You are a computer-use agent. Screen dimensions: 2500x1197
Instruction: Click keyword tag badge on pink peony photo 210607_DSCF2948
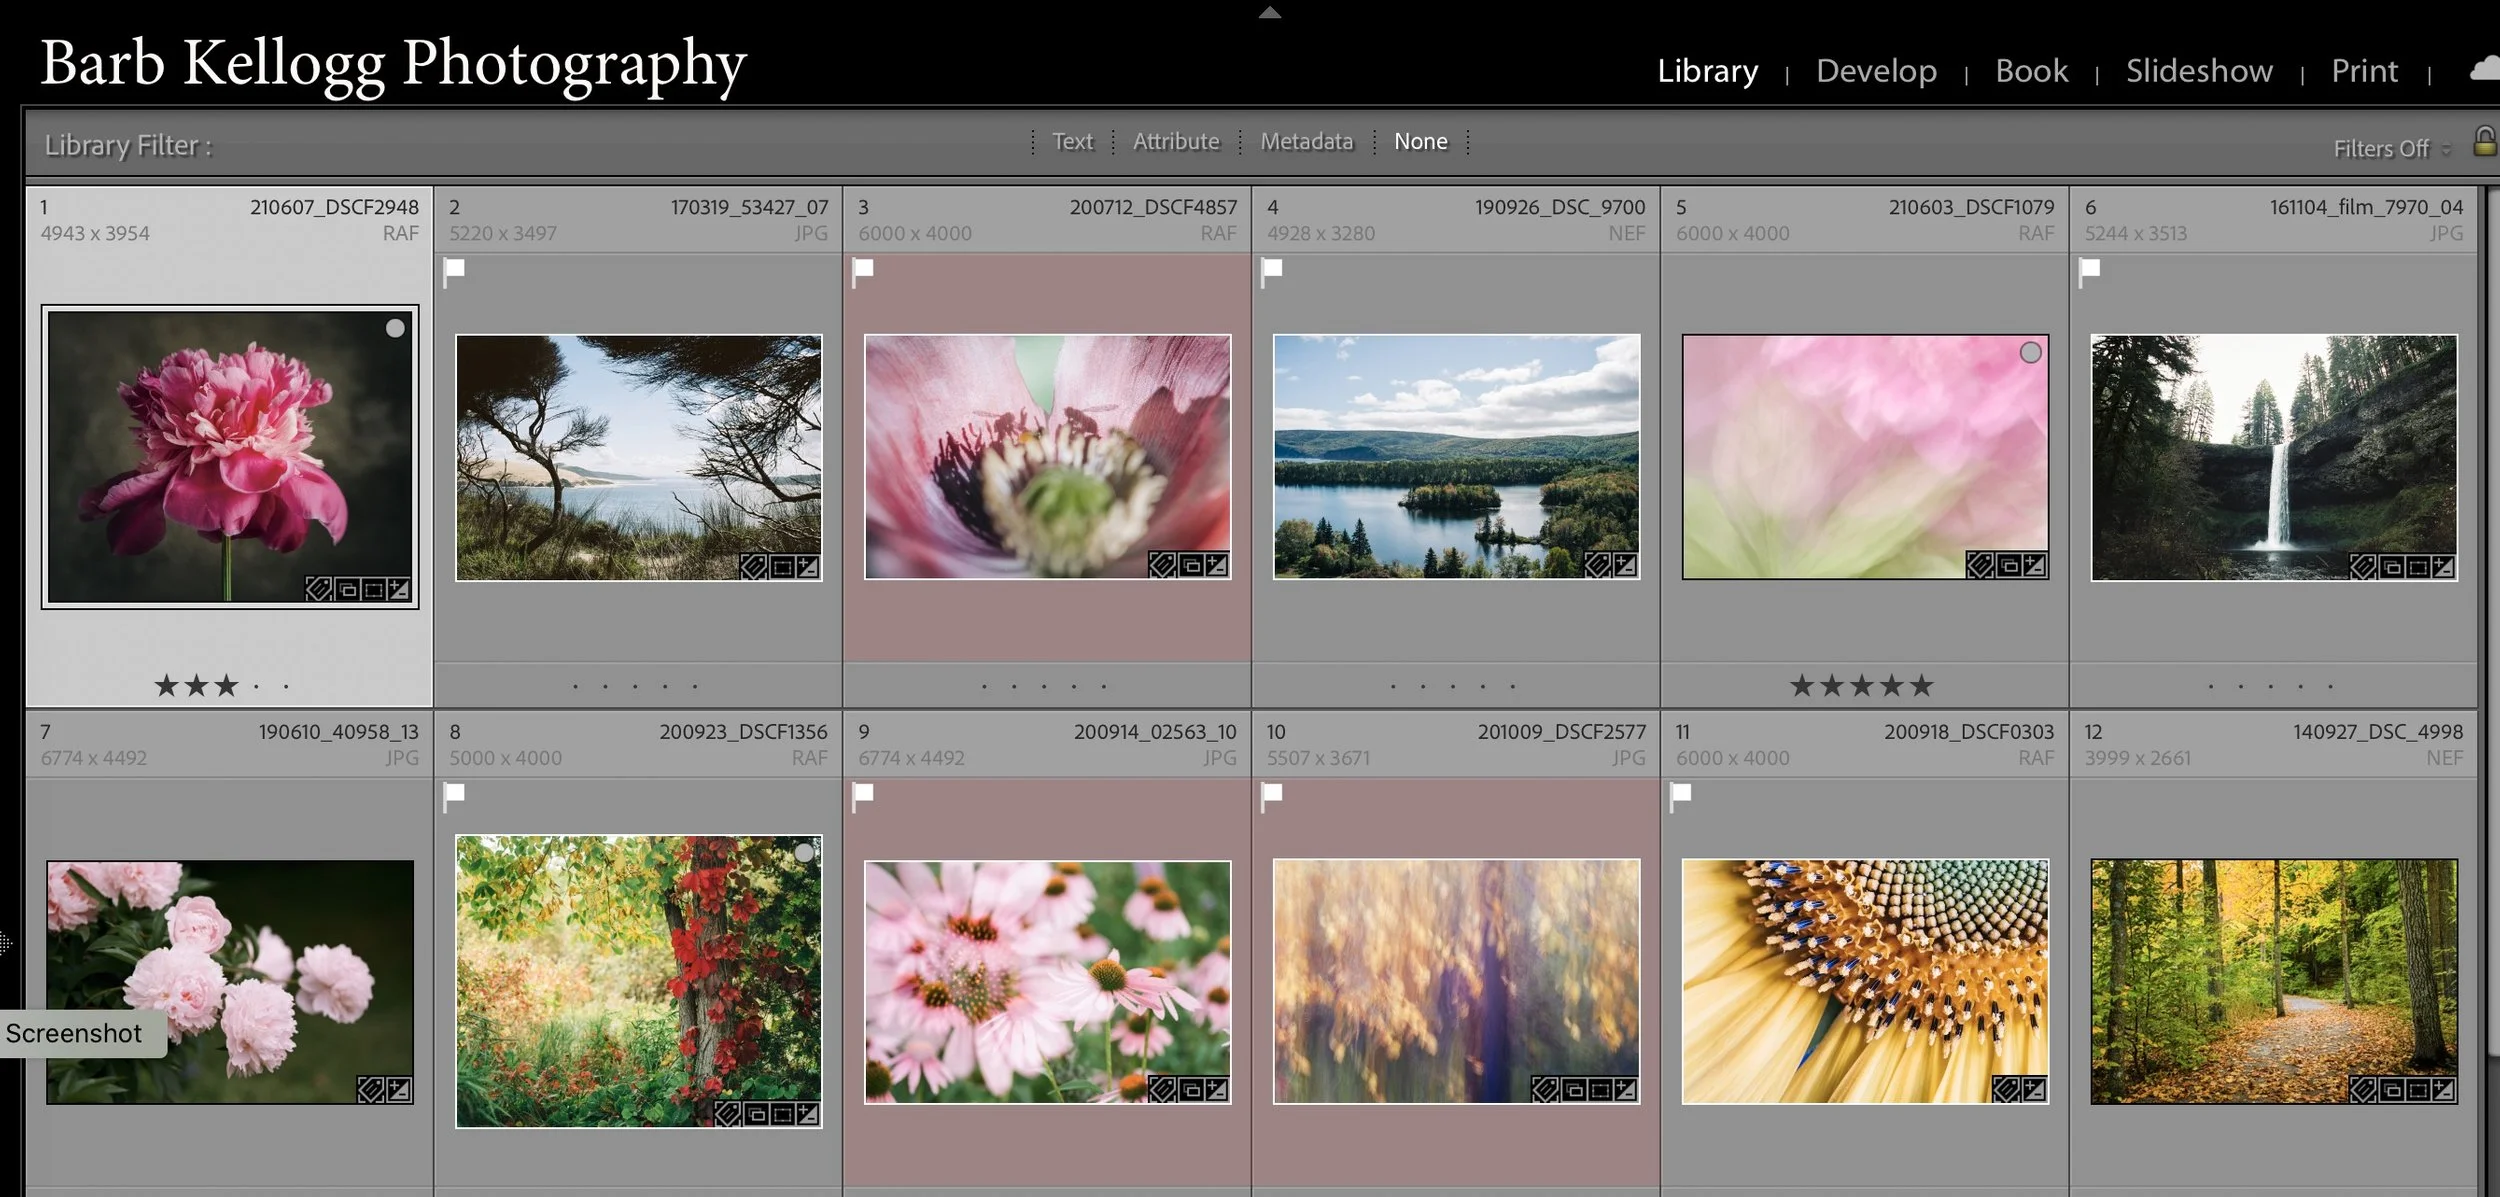point(319,589)
